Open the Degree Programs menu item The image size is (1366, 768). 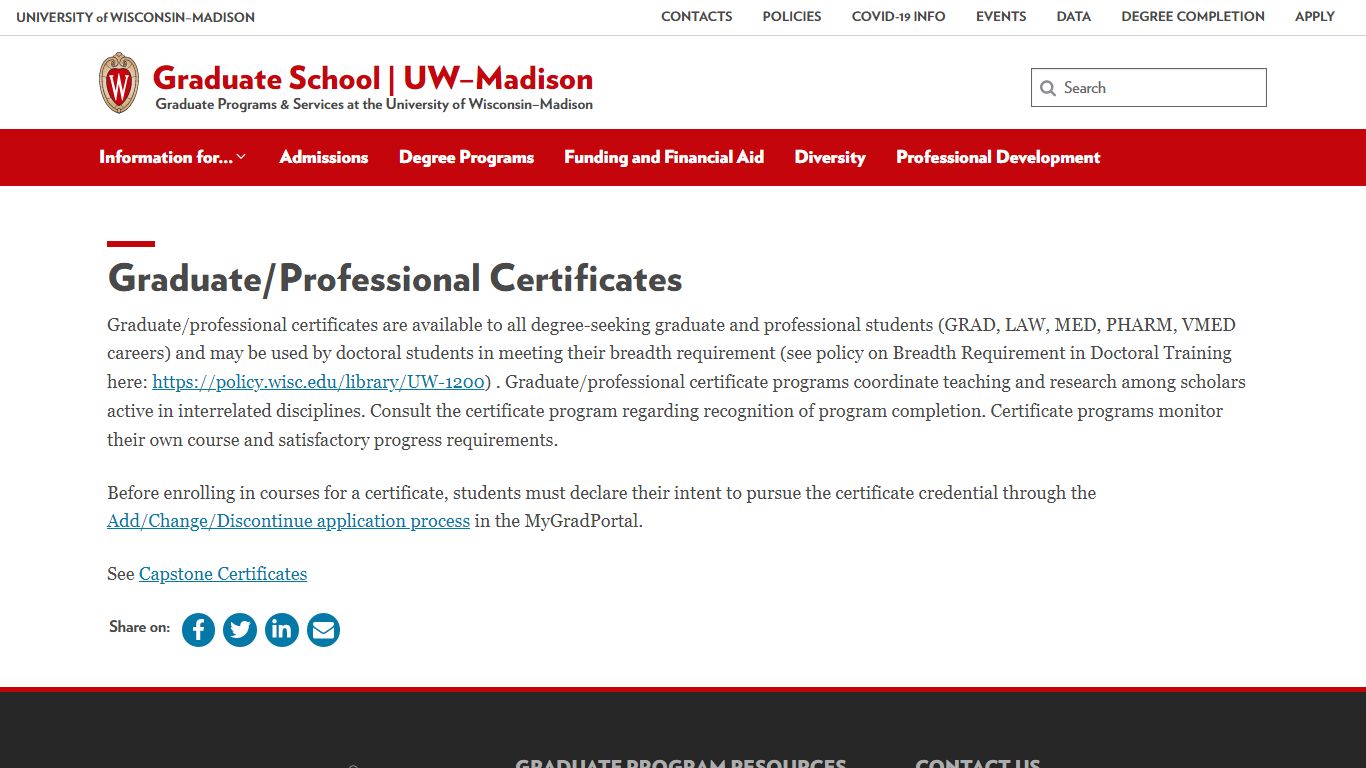[x=466, y=157]
